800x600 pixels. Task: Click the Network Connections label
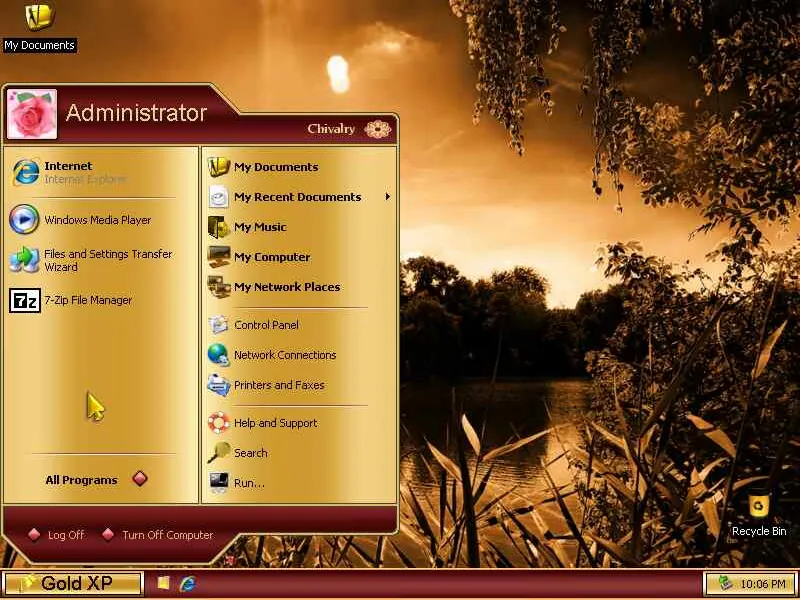[285, 355]
